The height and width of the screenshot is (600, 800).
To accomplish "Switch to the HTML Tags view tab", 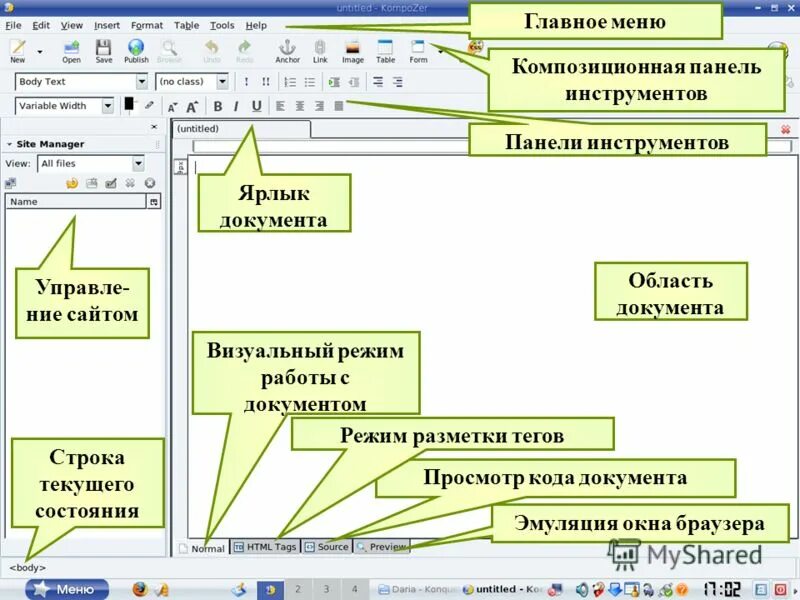I will [265, 547].
